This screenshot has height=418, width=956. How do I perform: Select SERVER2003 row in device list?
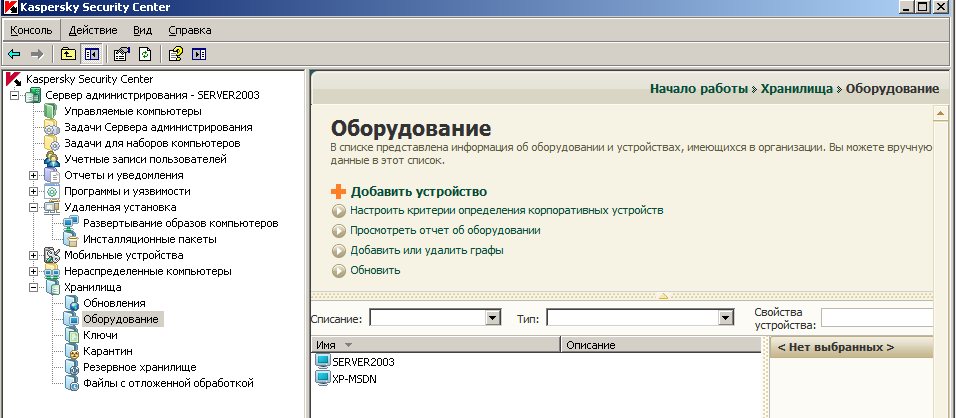(x=363, y=362)
